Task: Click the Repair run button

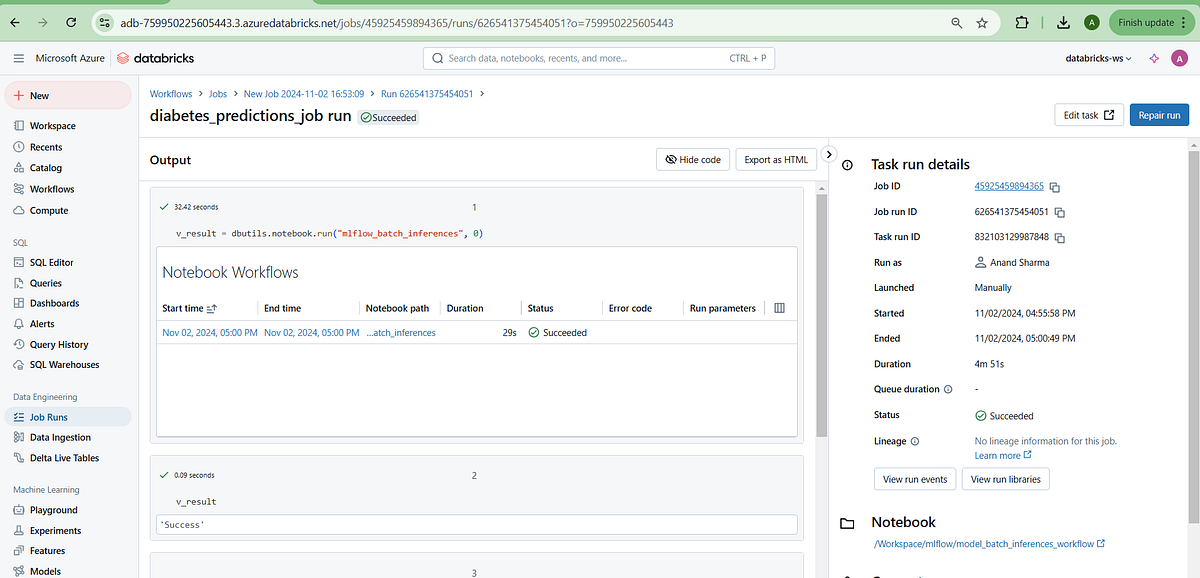Action: [1159, 115]
